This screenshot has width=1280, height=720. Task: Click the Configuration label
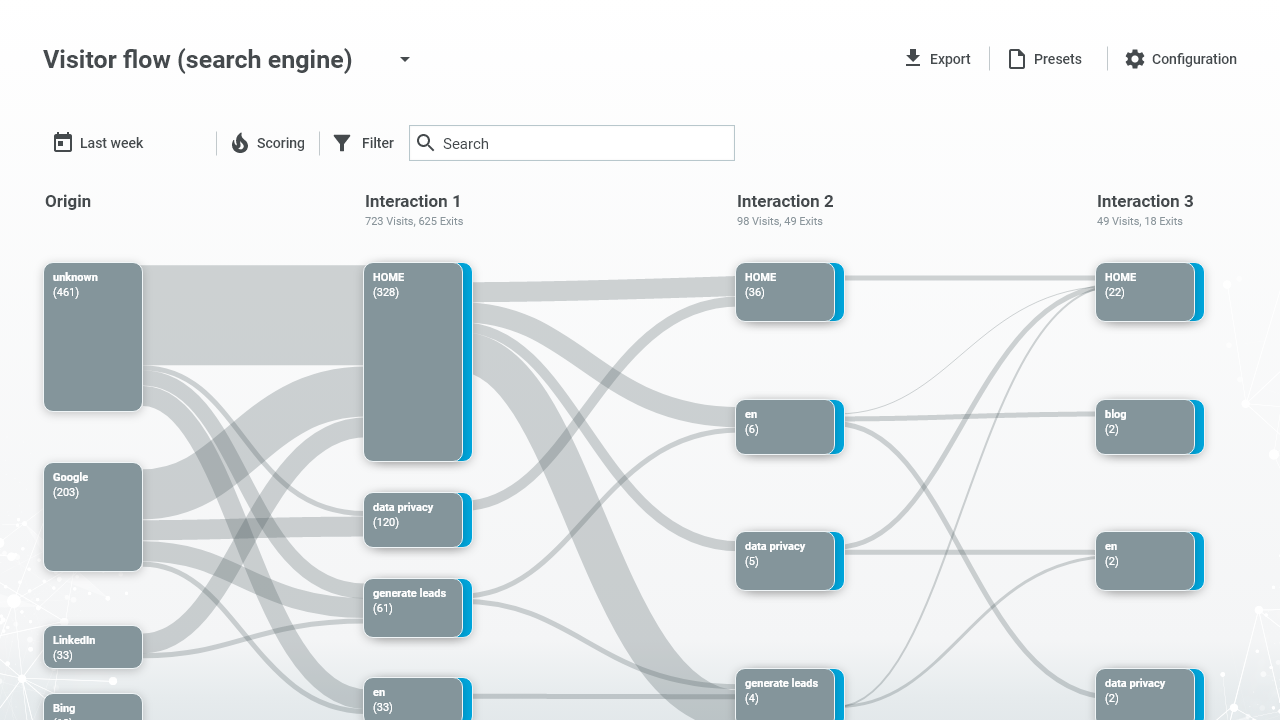click(x=1194, y=59)
